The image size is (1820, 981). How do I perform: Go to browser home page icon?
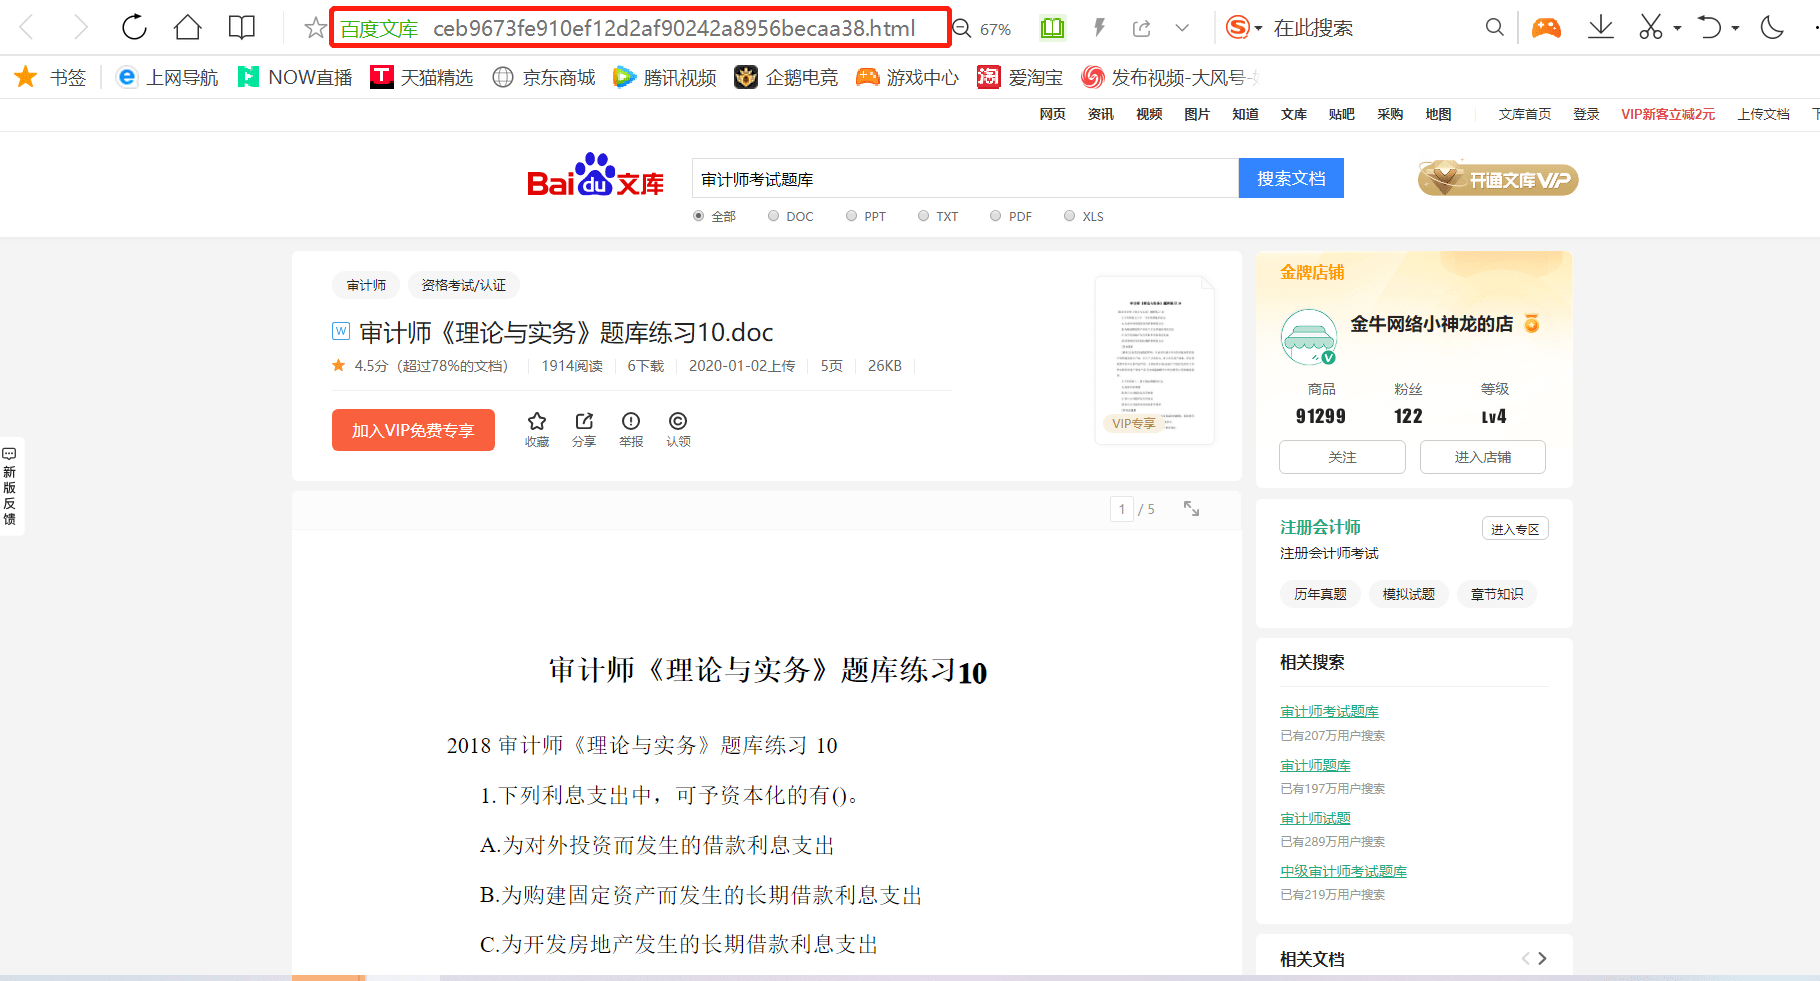(187, 27)
